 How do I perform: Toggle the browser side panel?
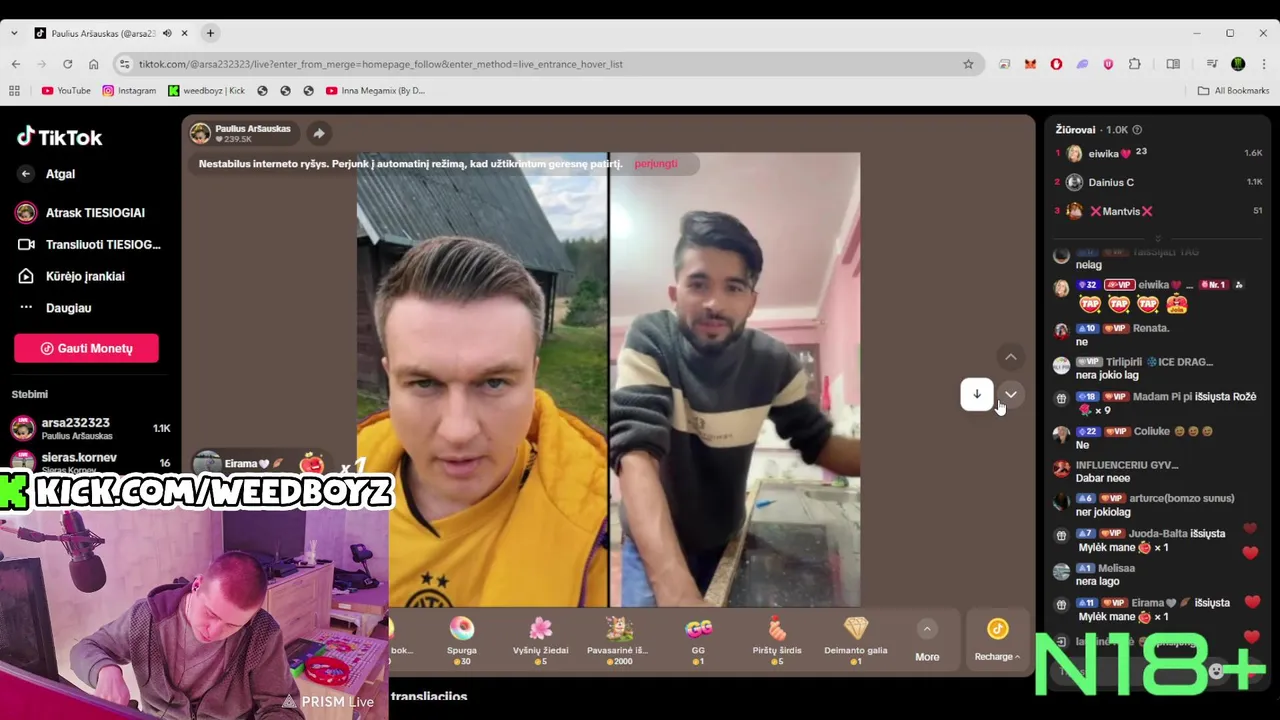(1173, 64)
